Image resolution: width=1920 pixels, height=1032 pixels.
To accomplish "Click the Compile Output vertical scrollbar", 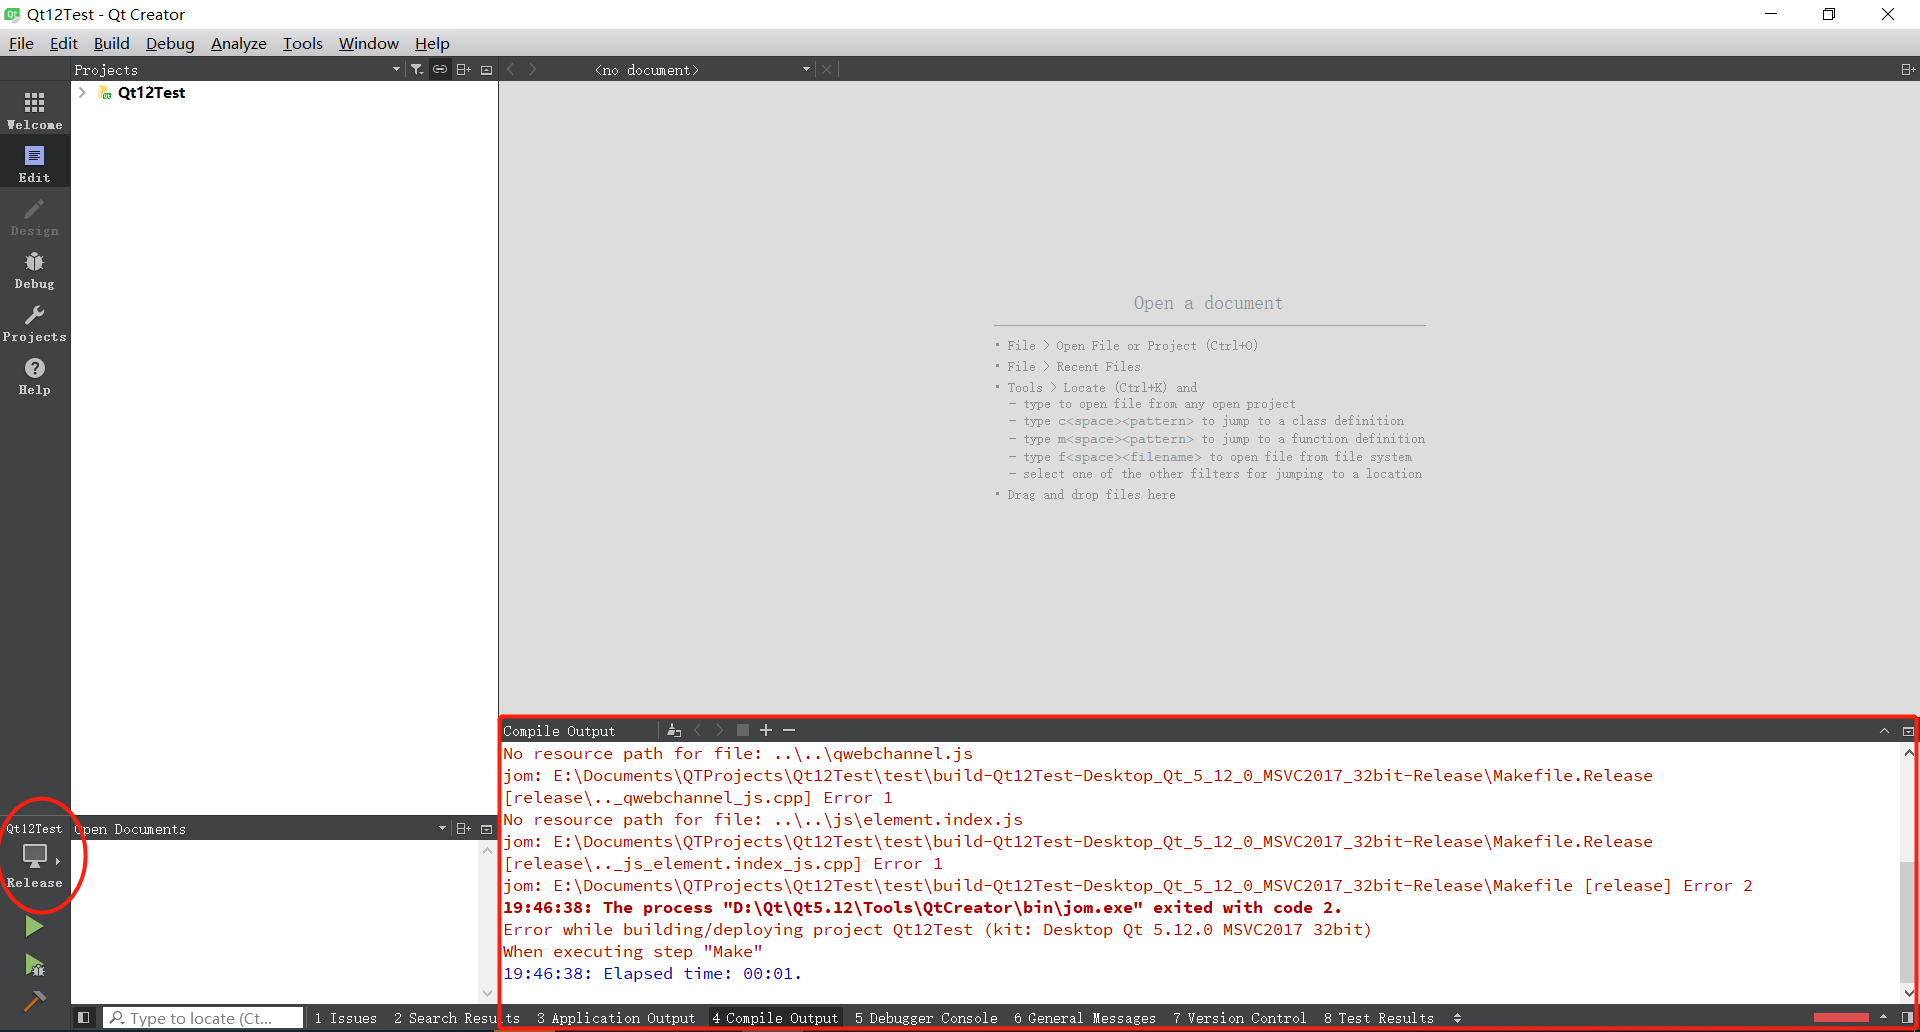I will coord(1908,920).
